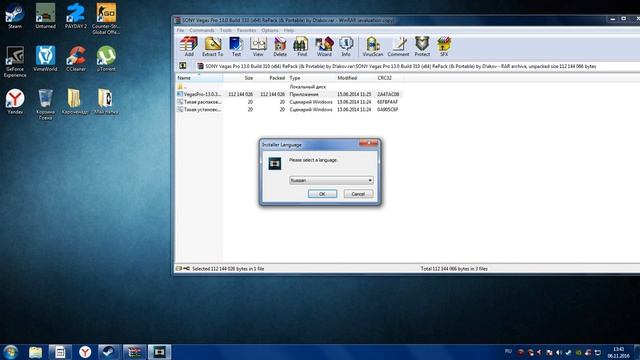Sort by the CRC32 column header
Viewport: 640px width, 360px height.
point(388,78)
